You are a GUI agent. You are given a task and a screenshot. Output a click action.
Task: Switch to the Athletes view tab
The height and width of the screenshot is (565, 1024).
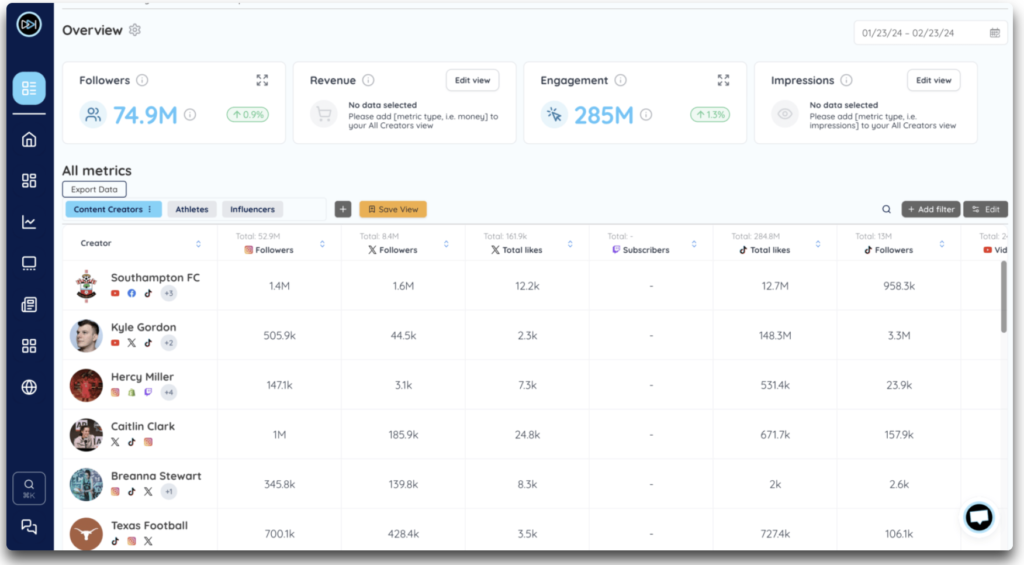click(x=191, y=209)
